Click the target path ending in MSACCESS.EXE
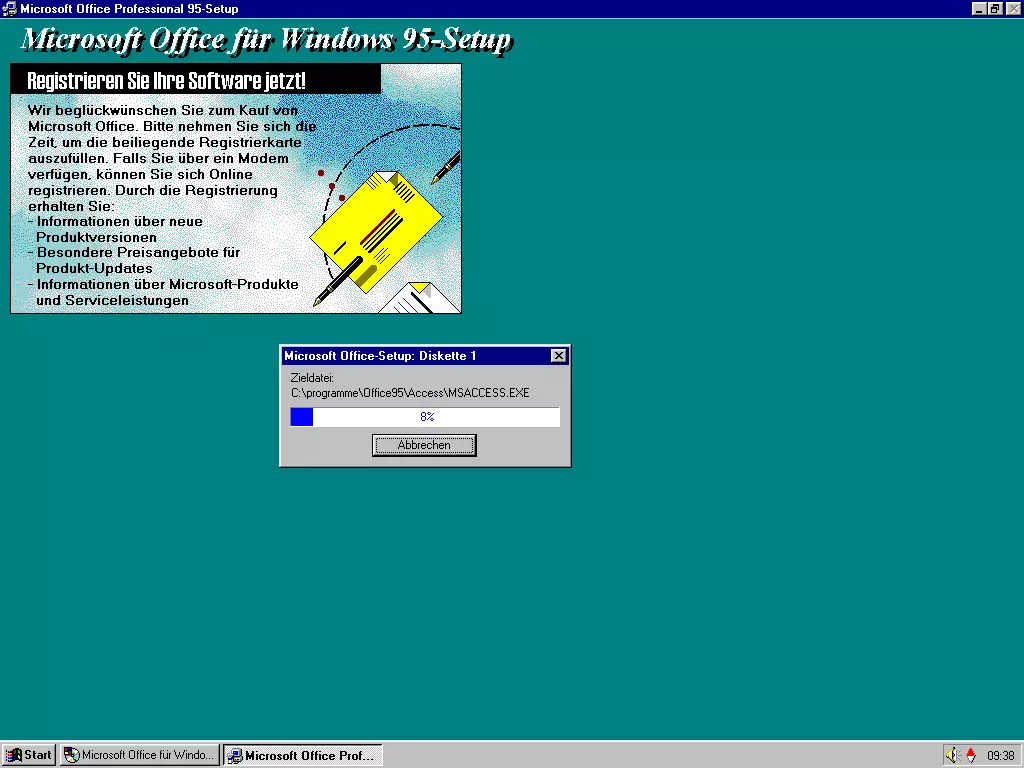 (410, 393)
